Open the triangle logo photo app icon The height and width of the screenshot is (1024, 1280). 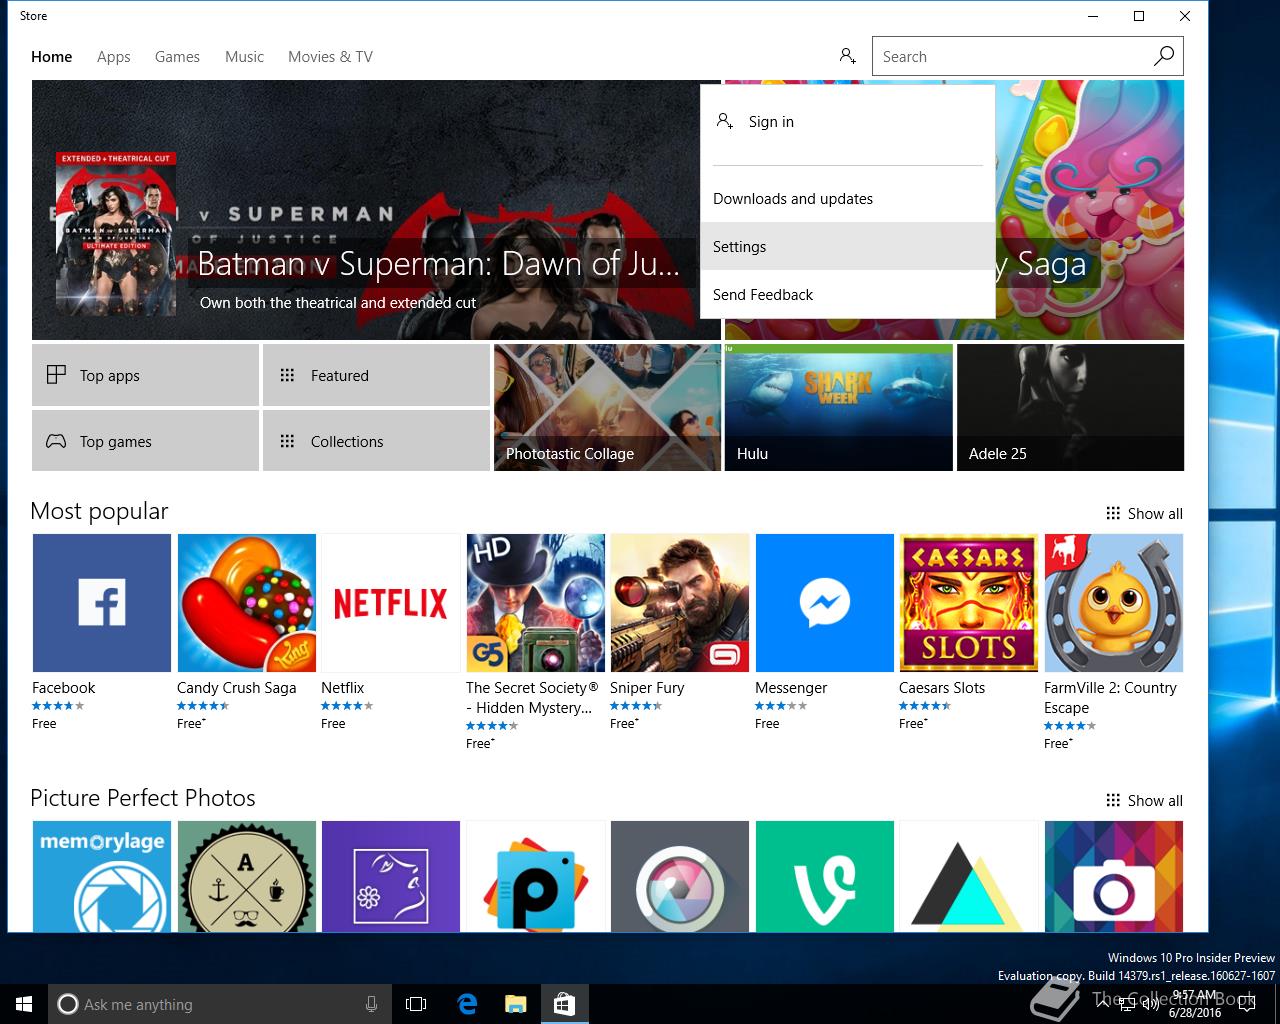(968, 876)
